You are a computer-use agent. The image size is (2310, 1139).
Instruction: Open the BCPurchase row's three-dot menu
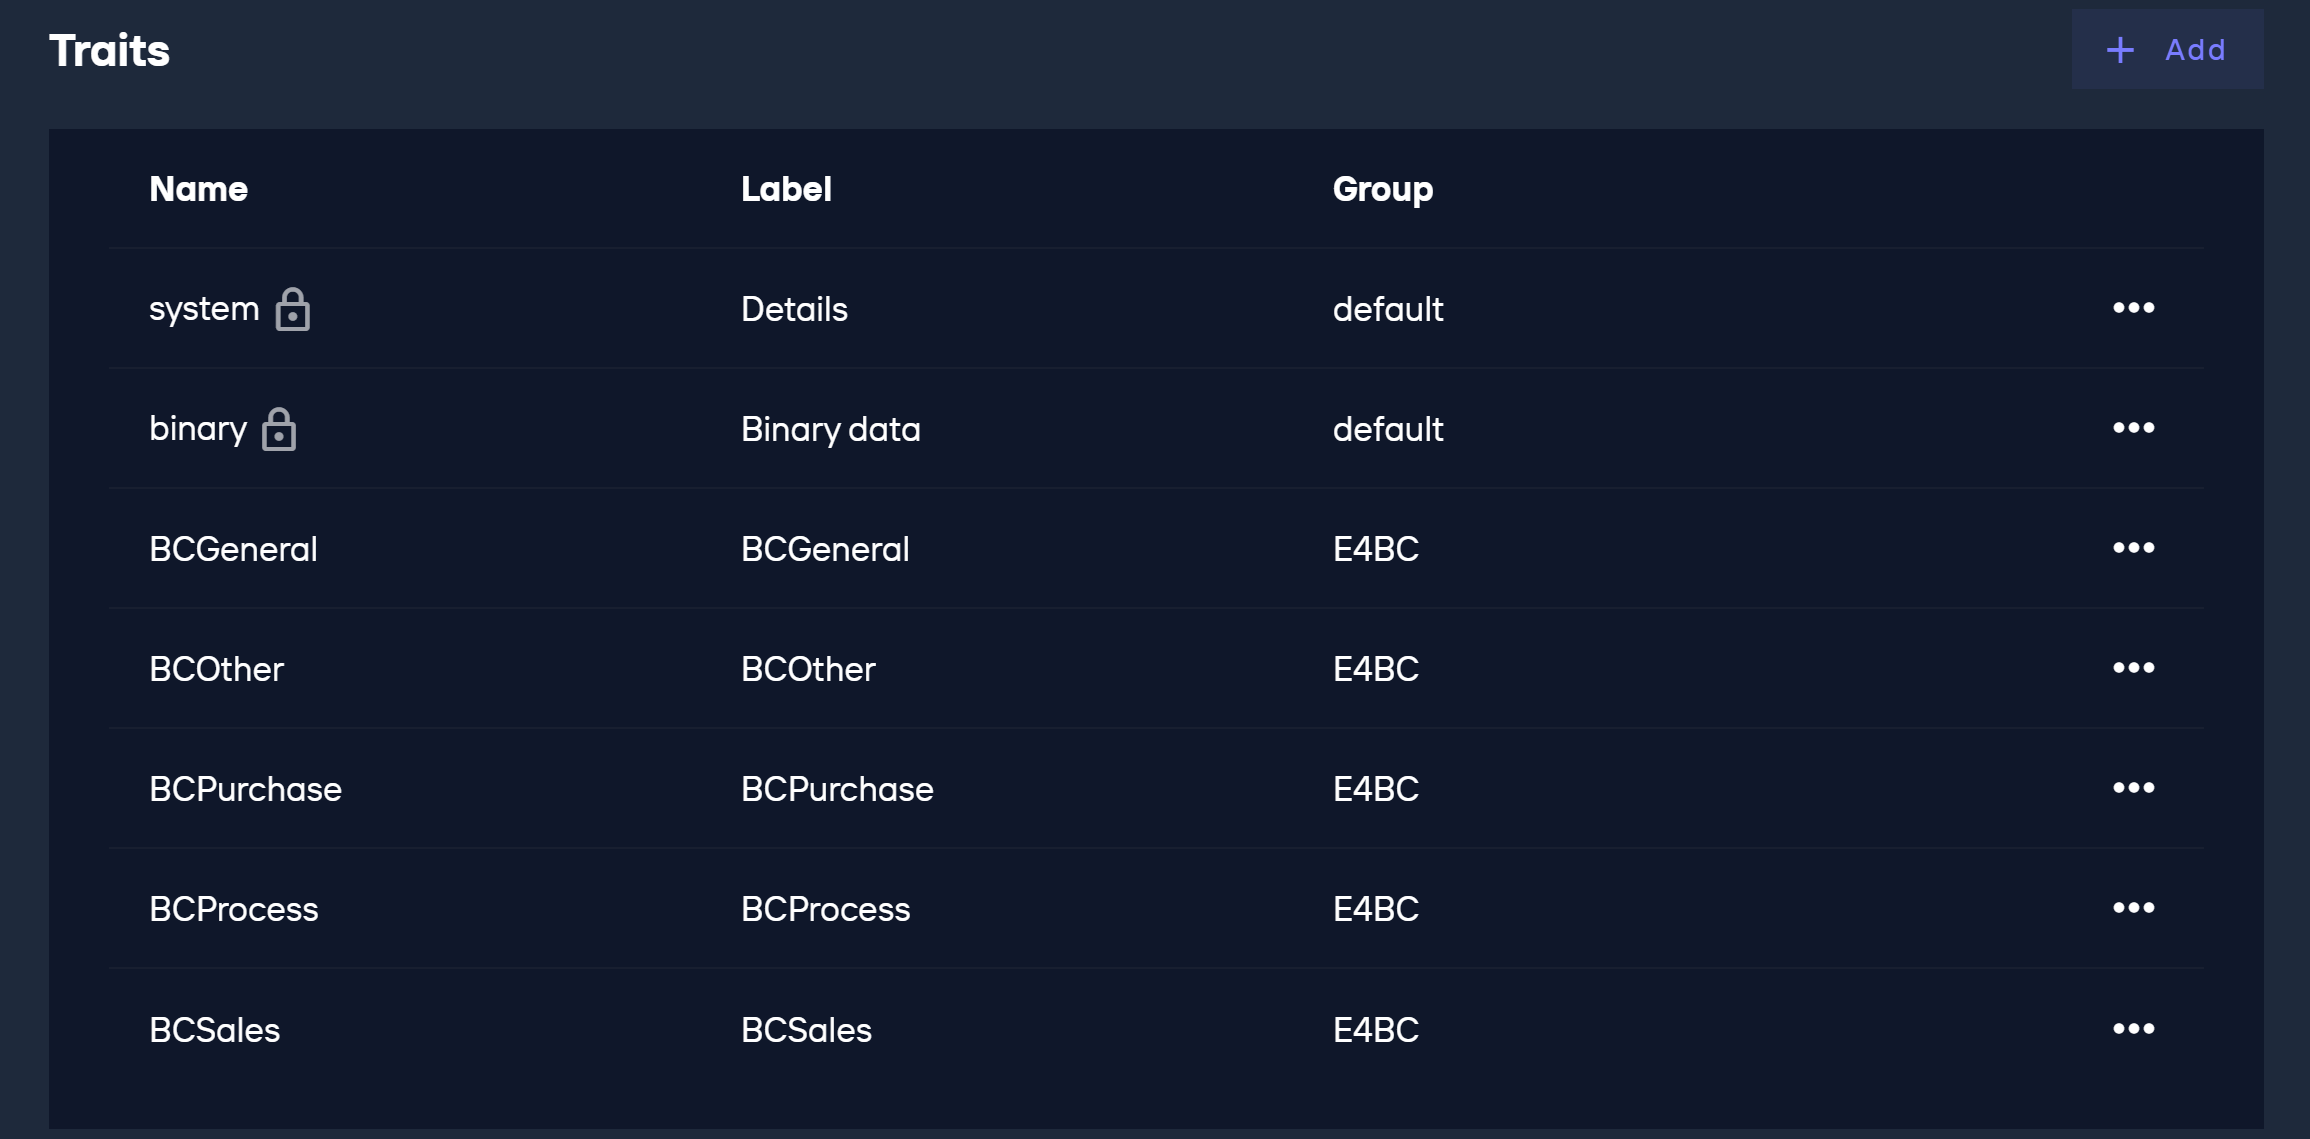point(2133,788)
